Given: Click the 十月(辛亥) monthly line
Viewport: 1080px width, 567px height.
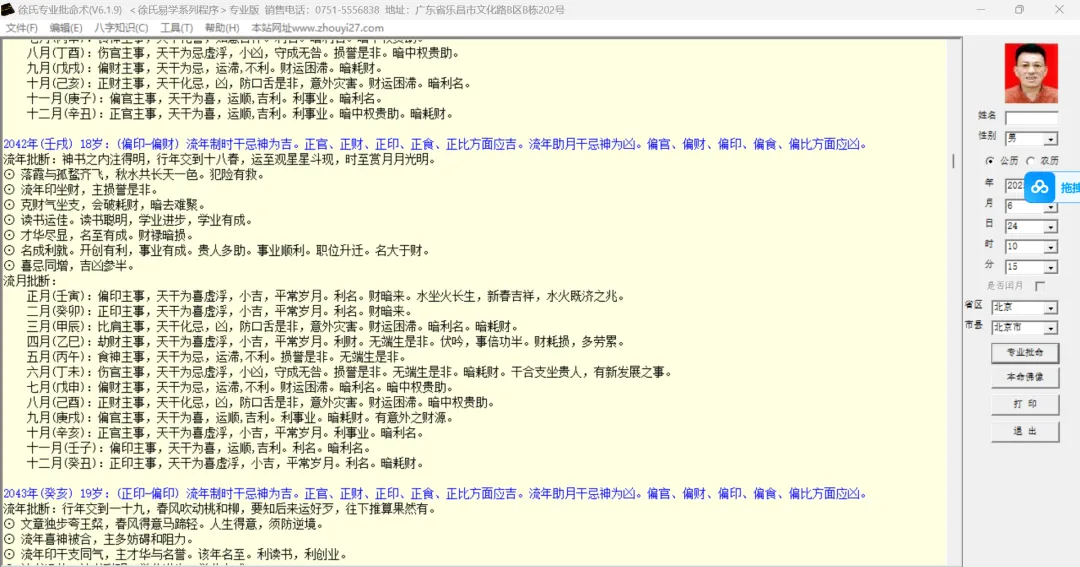Looking at the screenshot, I should pos(226,433).
